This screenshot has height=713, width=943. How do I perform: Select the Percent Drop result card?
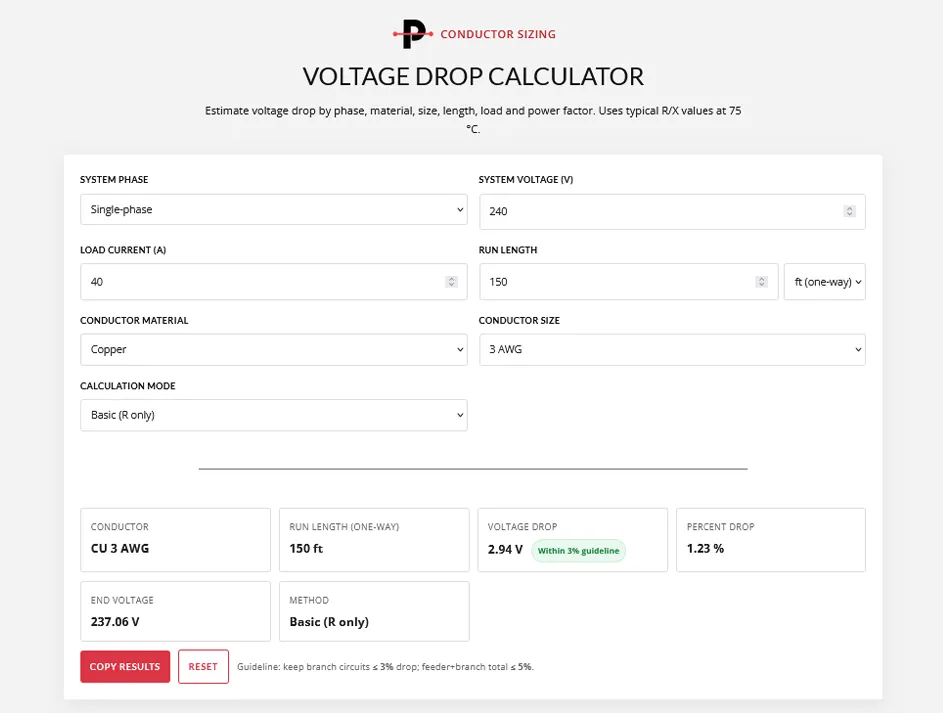[x=771, y=540]
